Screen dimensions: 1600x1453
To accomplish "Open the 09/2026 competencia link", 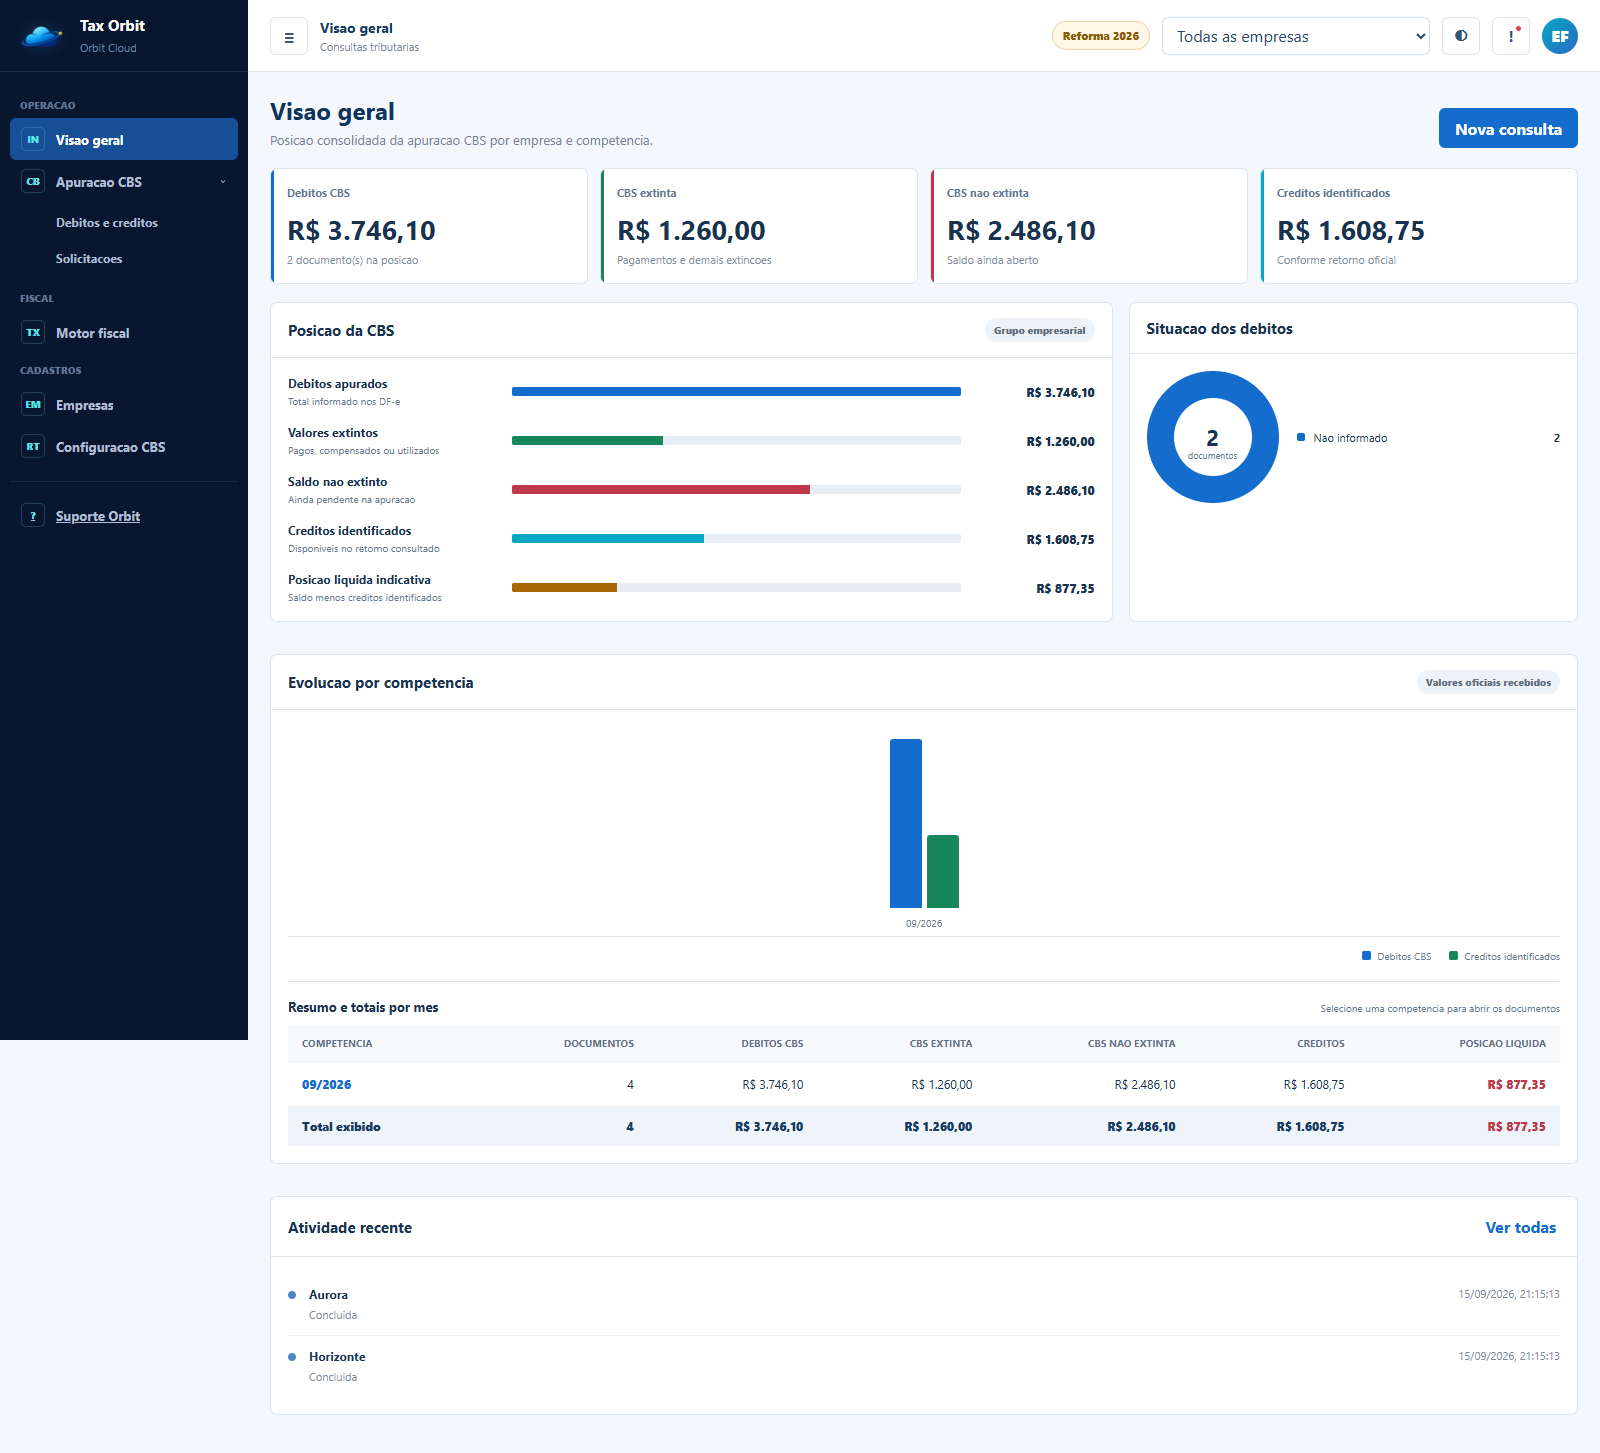I will click(x=326, y=1084).
